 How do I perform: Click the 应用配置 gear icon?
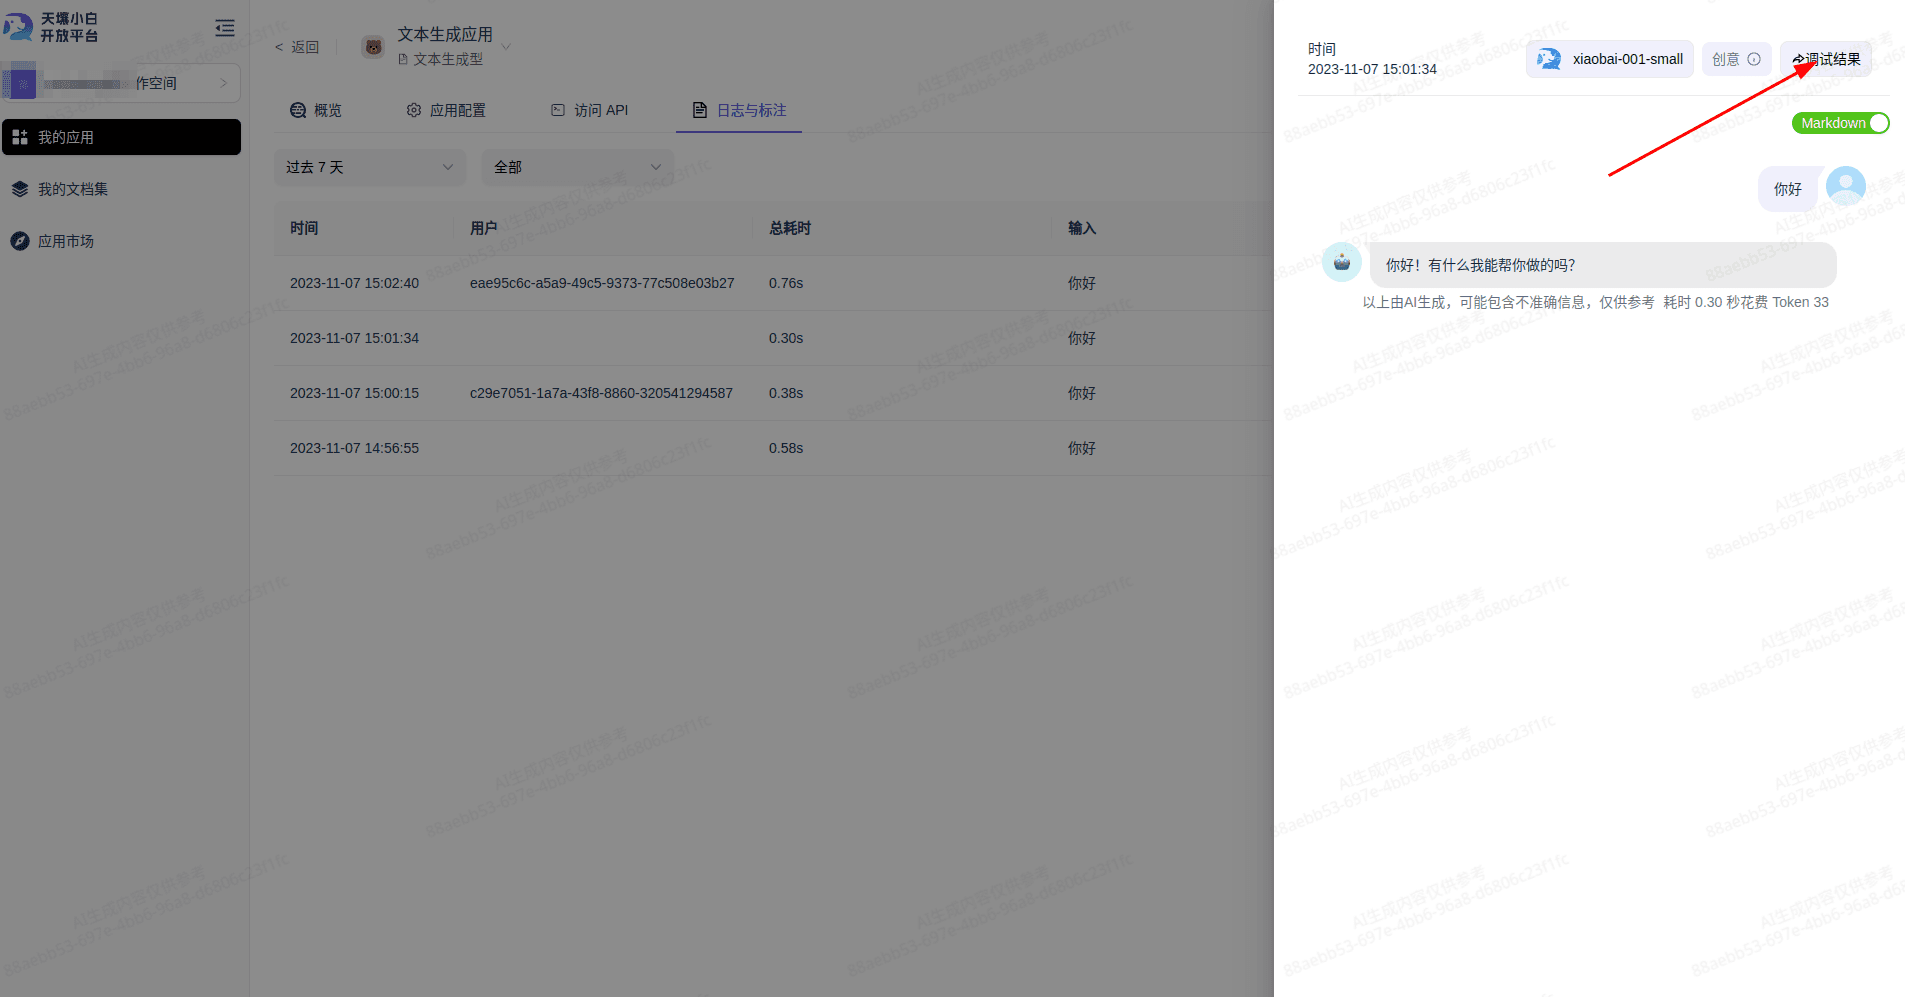(414, 110)
